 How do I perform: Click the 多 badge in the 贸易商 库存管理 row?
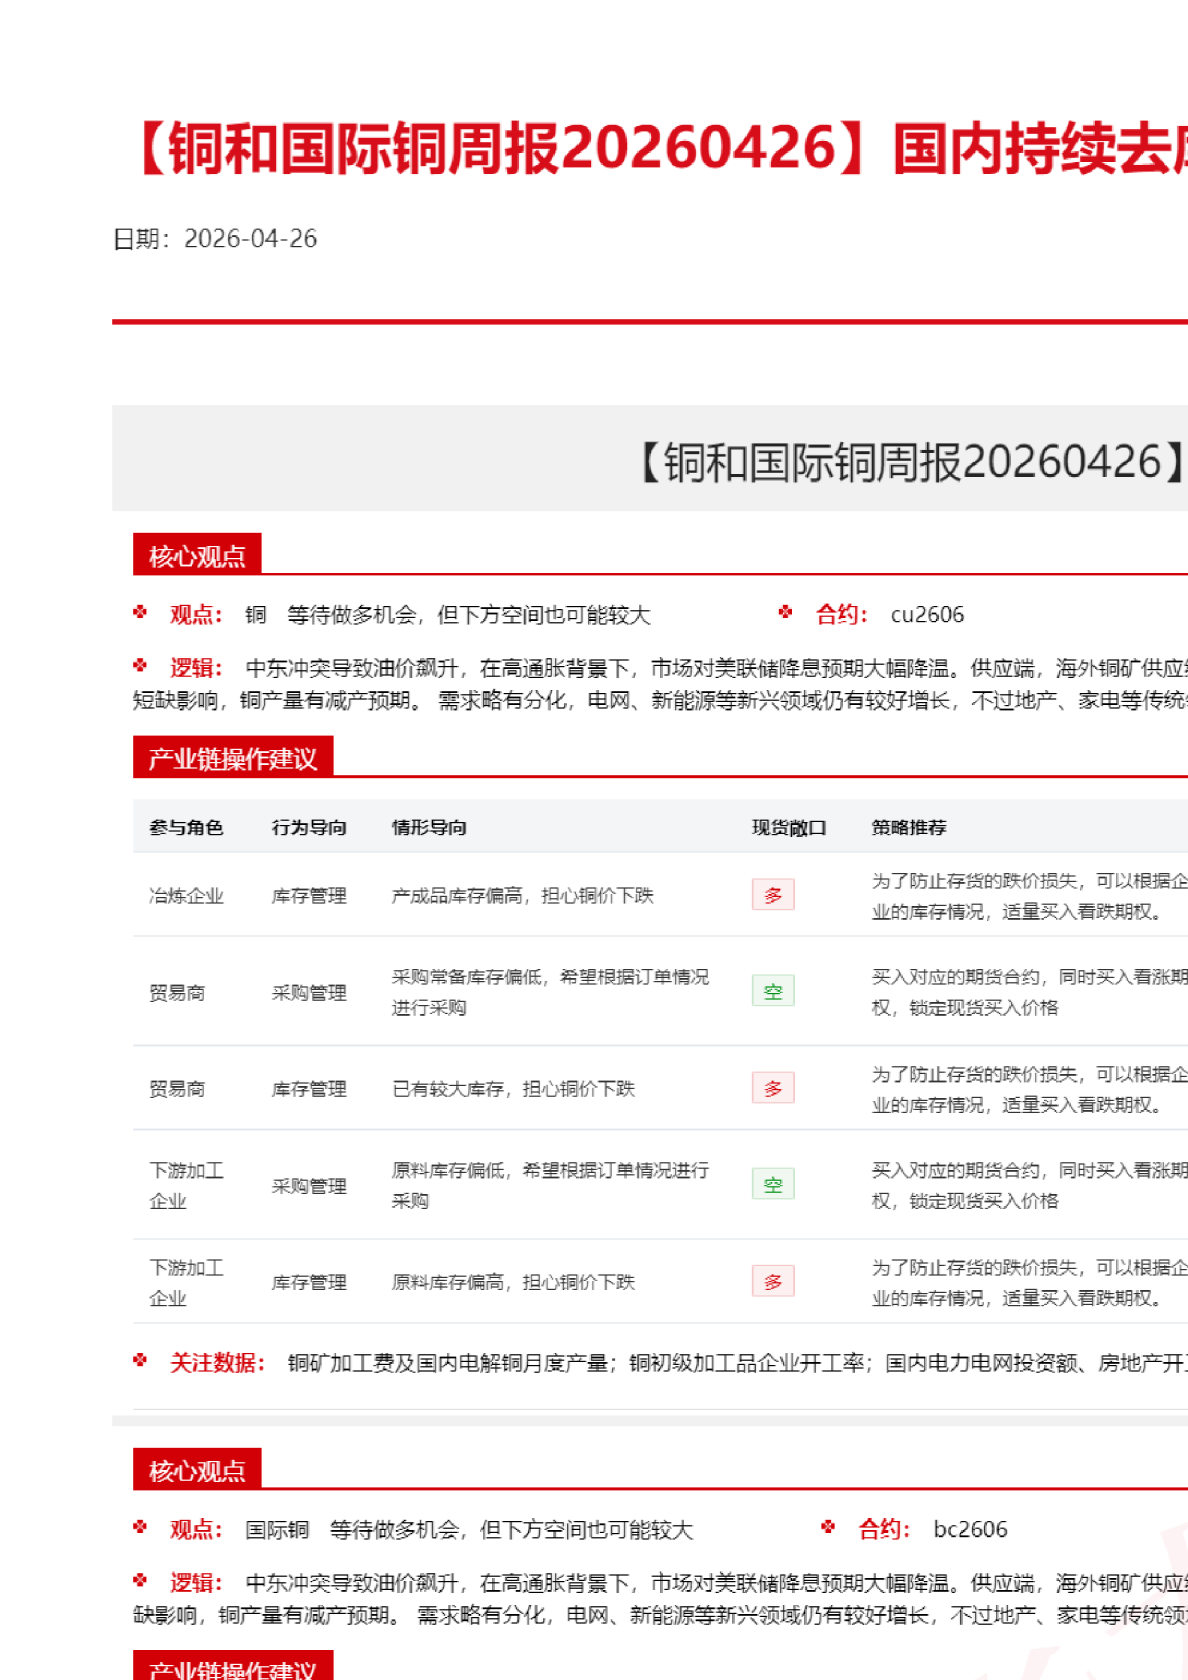coord(773,1088)
